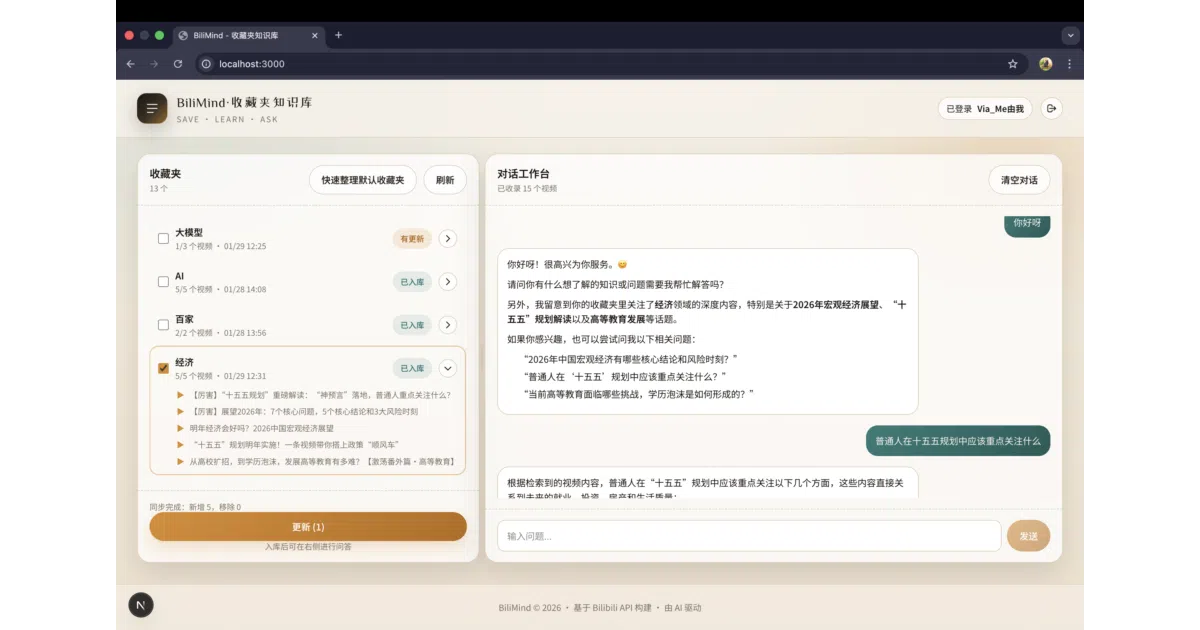Screen dimensions: 1200x630
Task: Select the BiliMind - 收藏夹知识库 browser tab
Action: (x=248, y=35)
